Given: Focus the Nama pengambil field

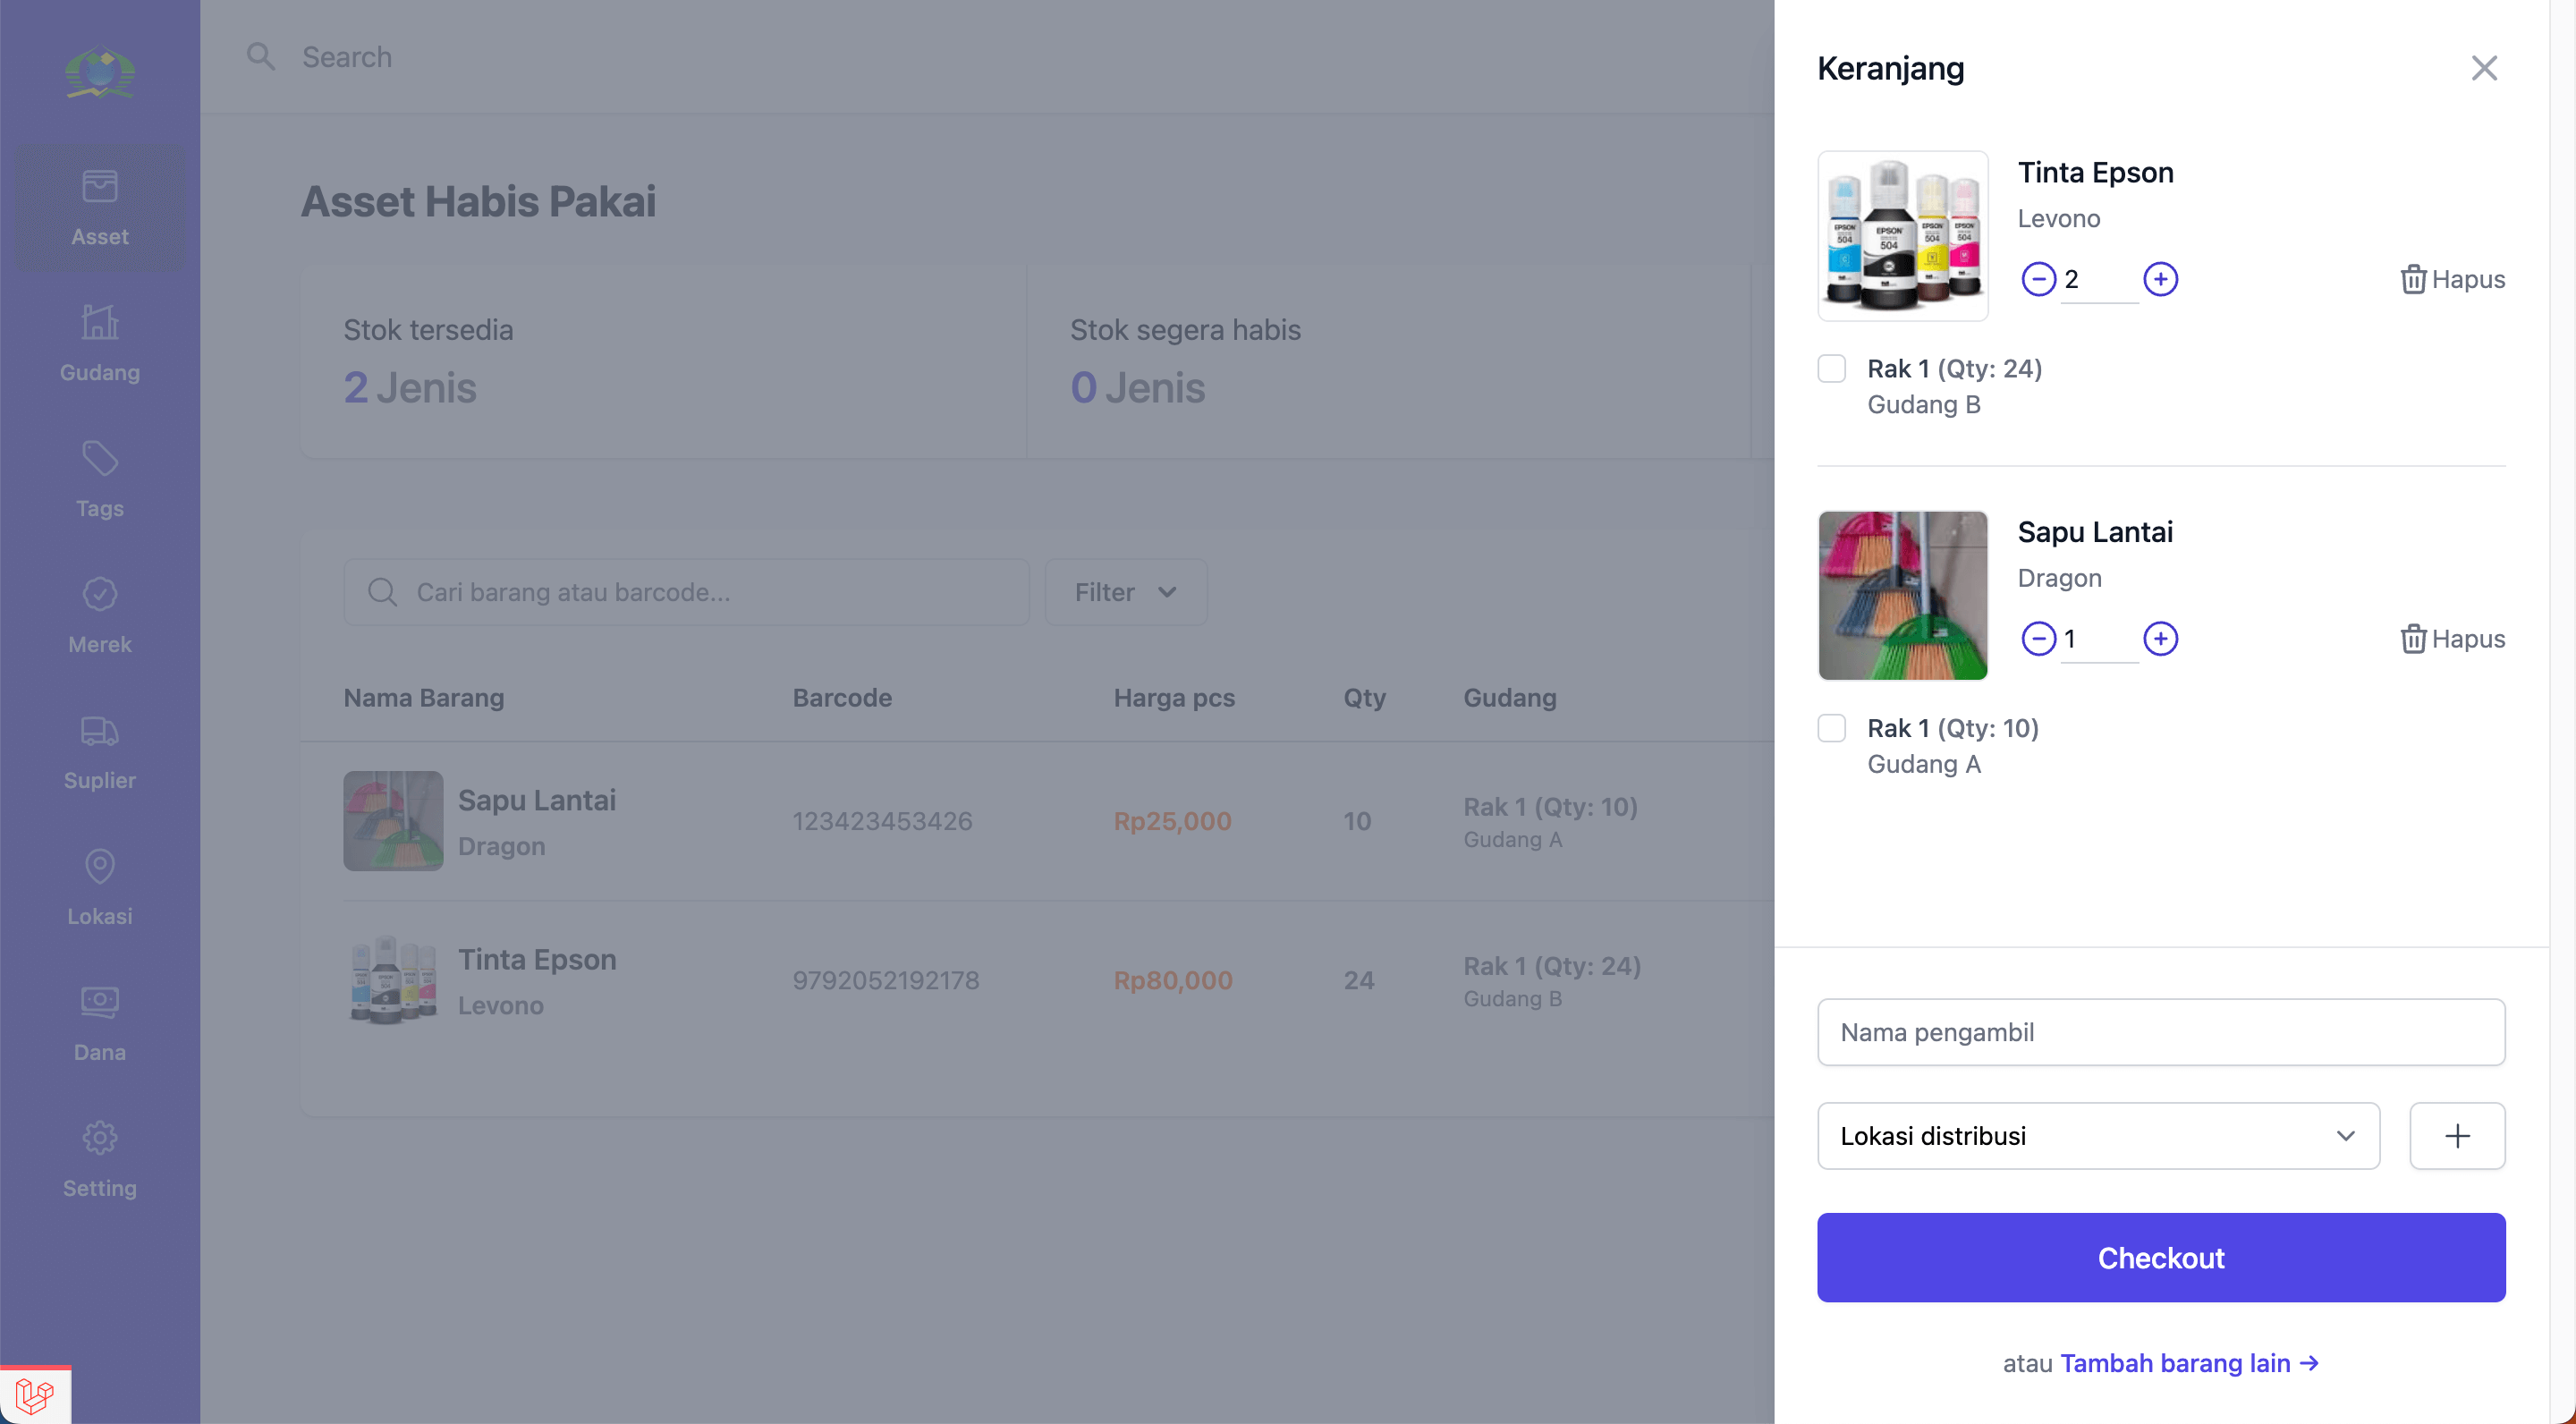Looking at the screenshot, I should point(2160,1032).
